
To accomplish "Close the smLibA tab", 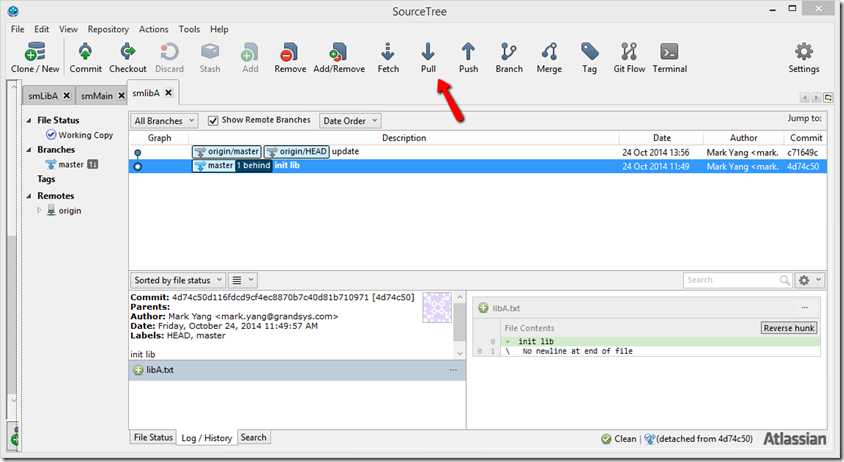I will [x=67, y=95].
